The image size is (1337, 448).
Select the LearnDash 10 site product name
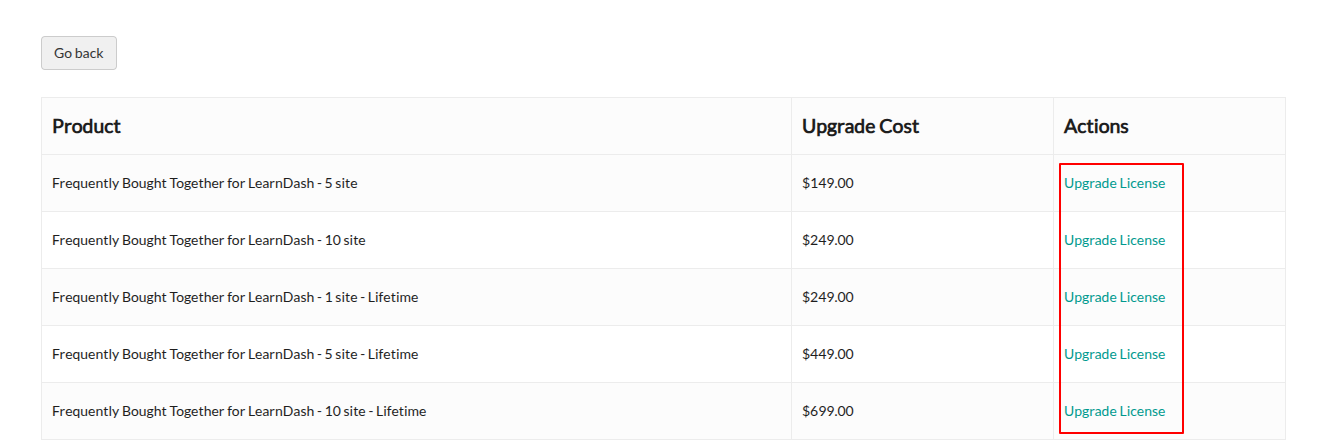(208, 240)
